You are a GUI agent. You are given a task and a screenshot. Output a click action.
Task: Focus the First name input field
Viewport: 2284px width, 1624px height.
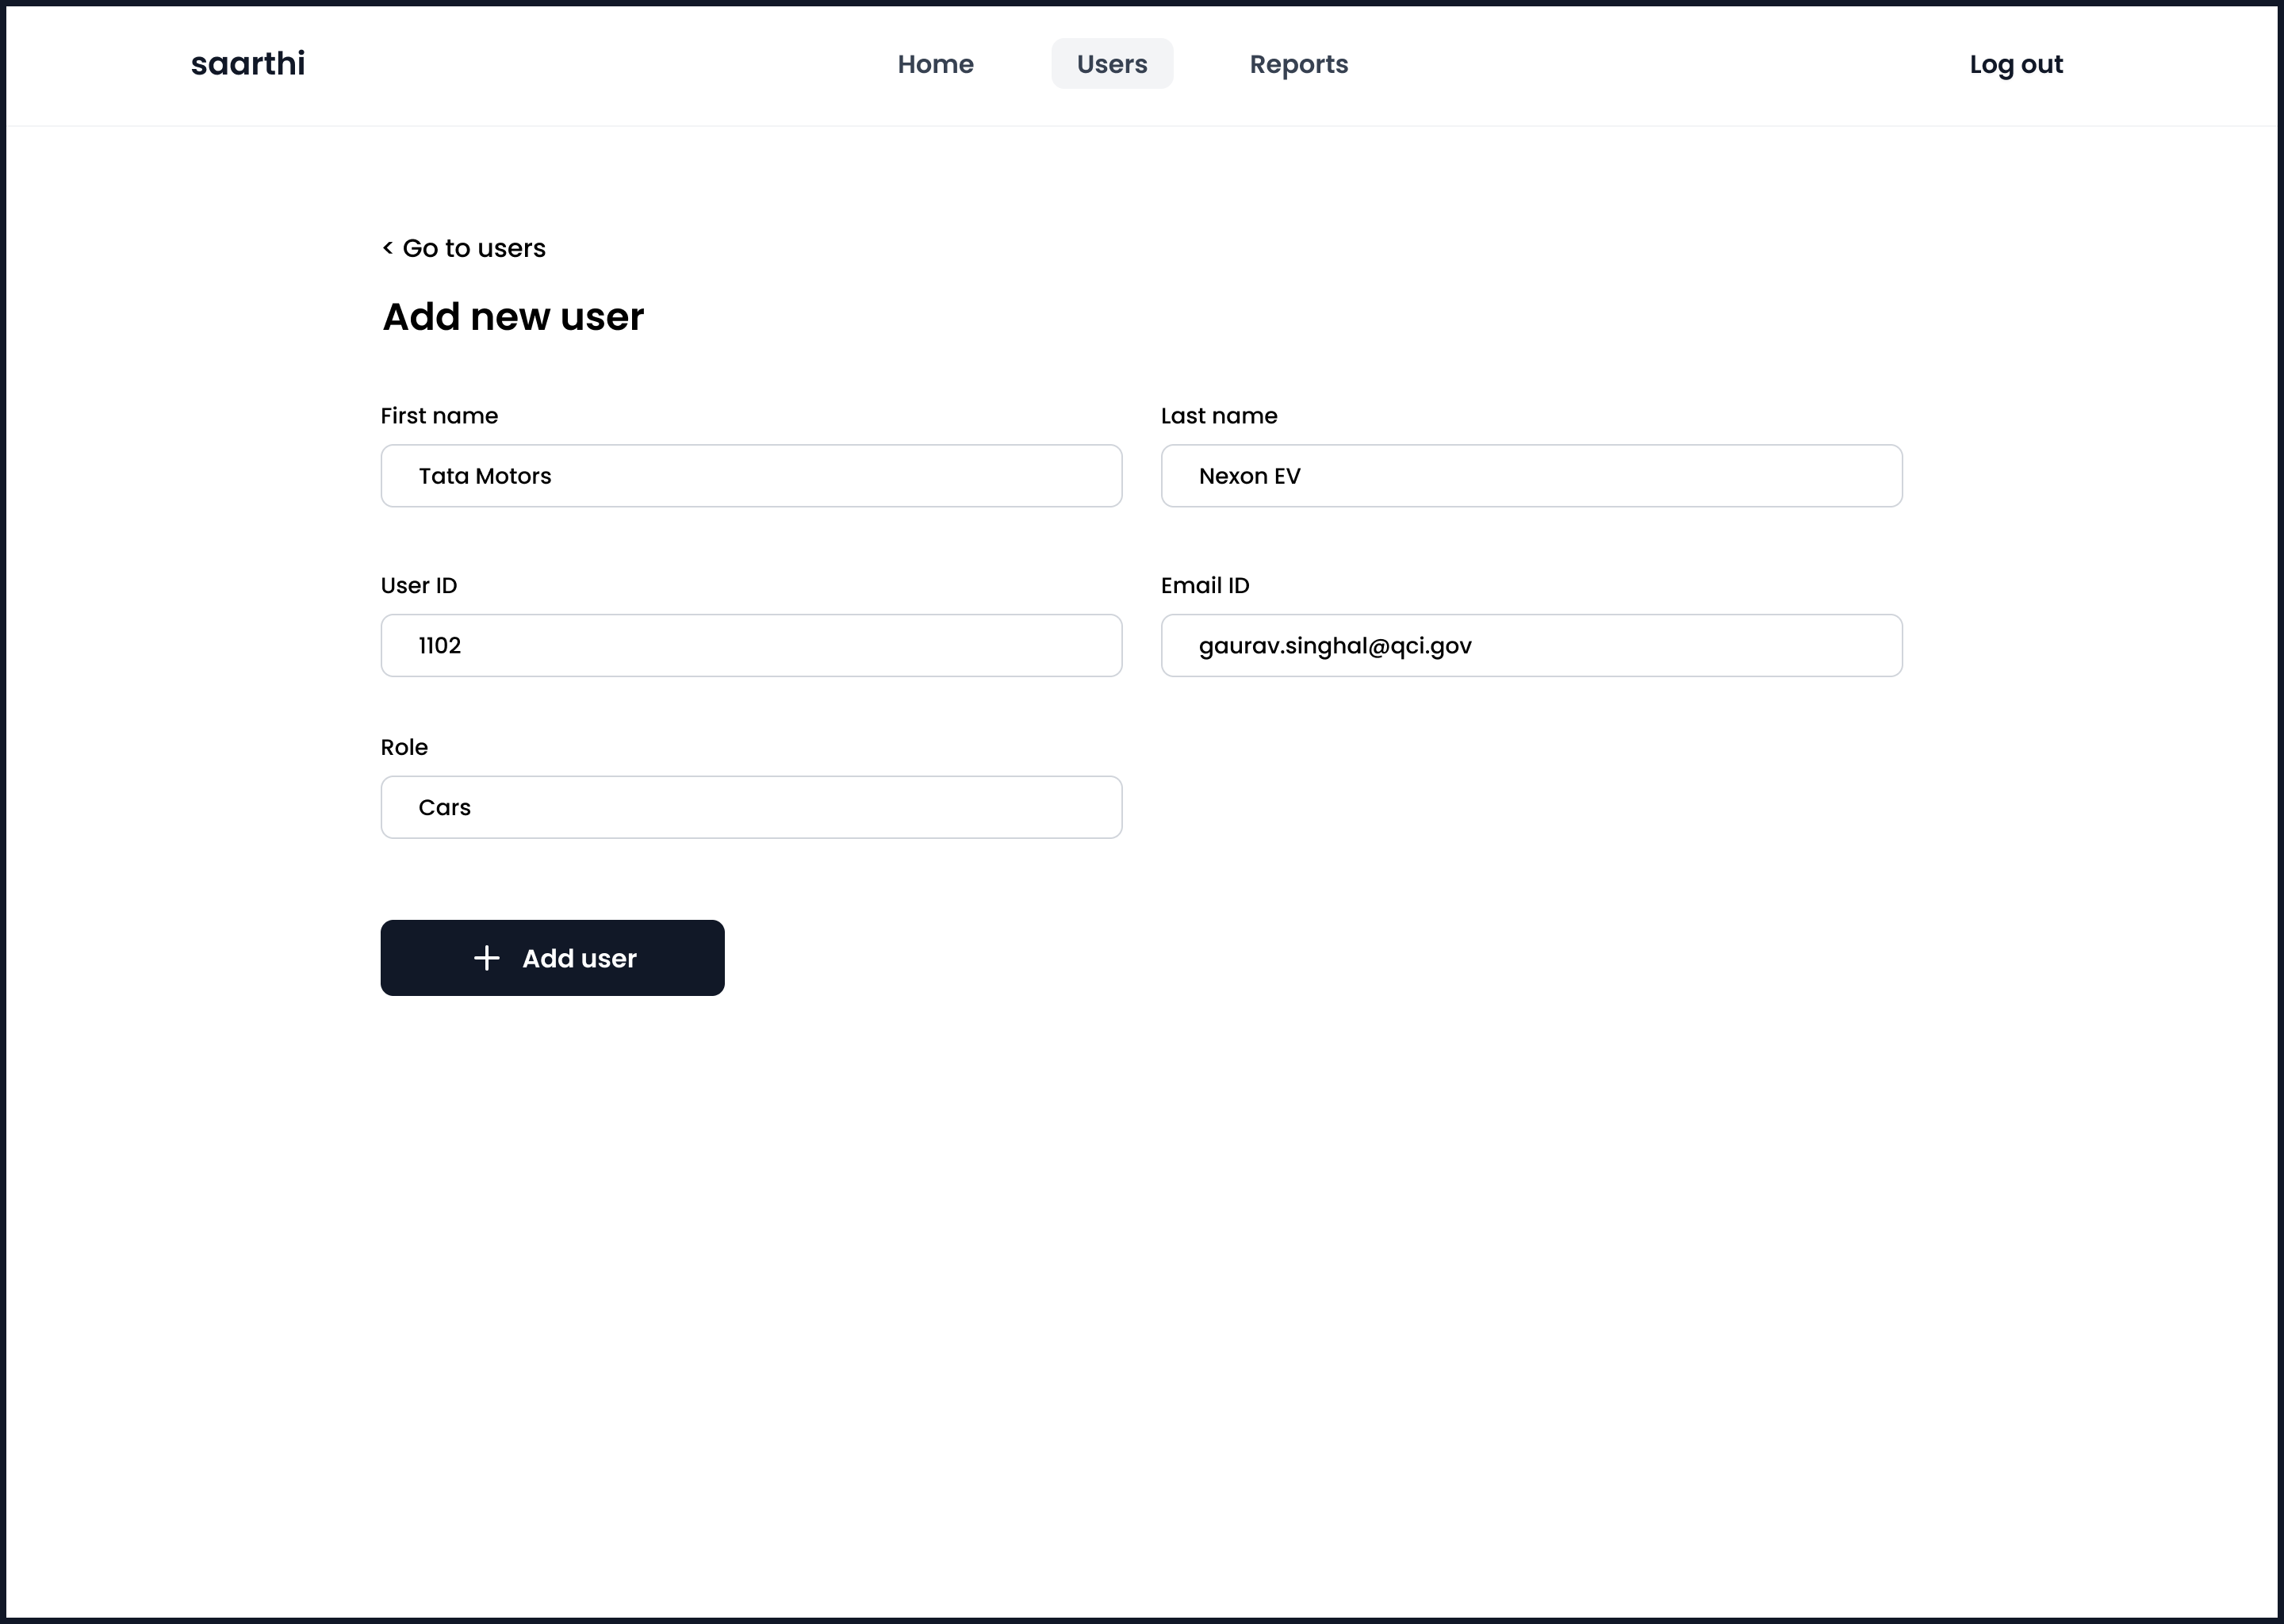(x=751, y=476)
